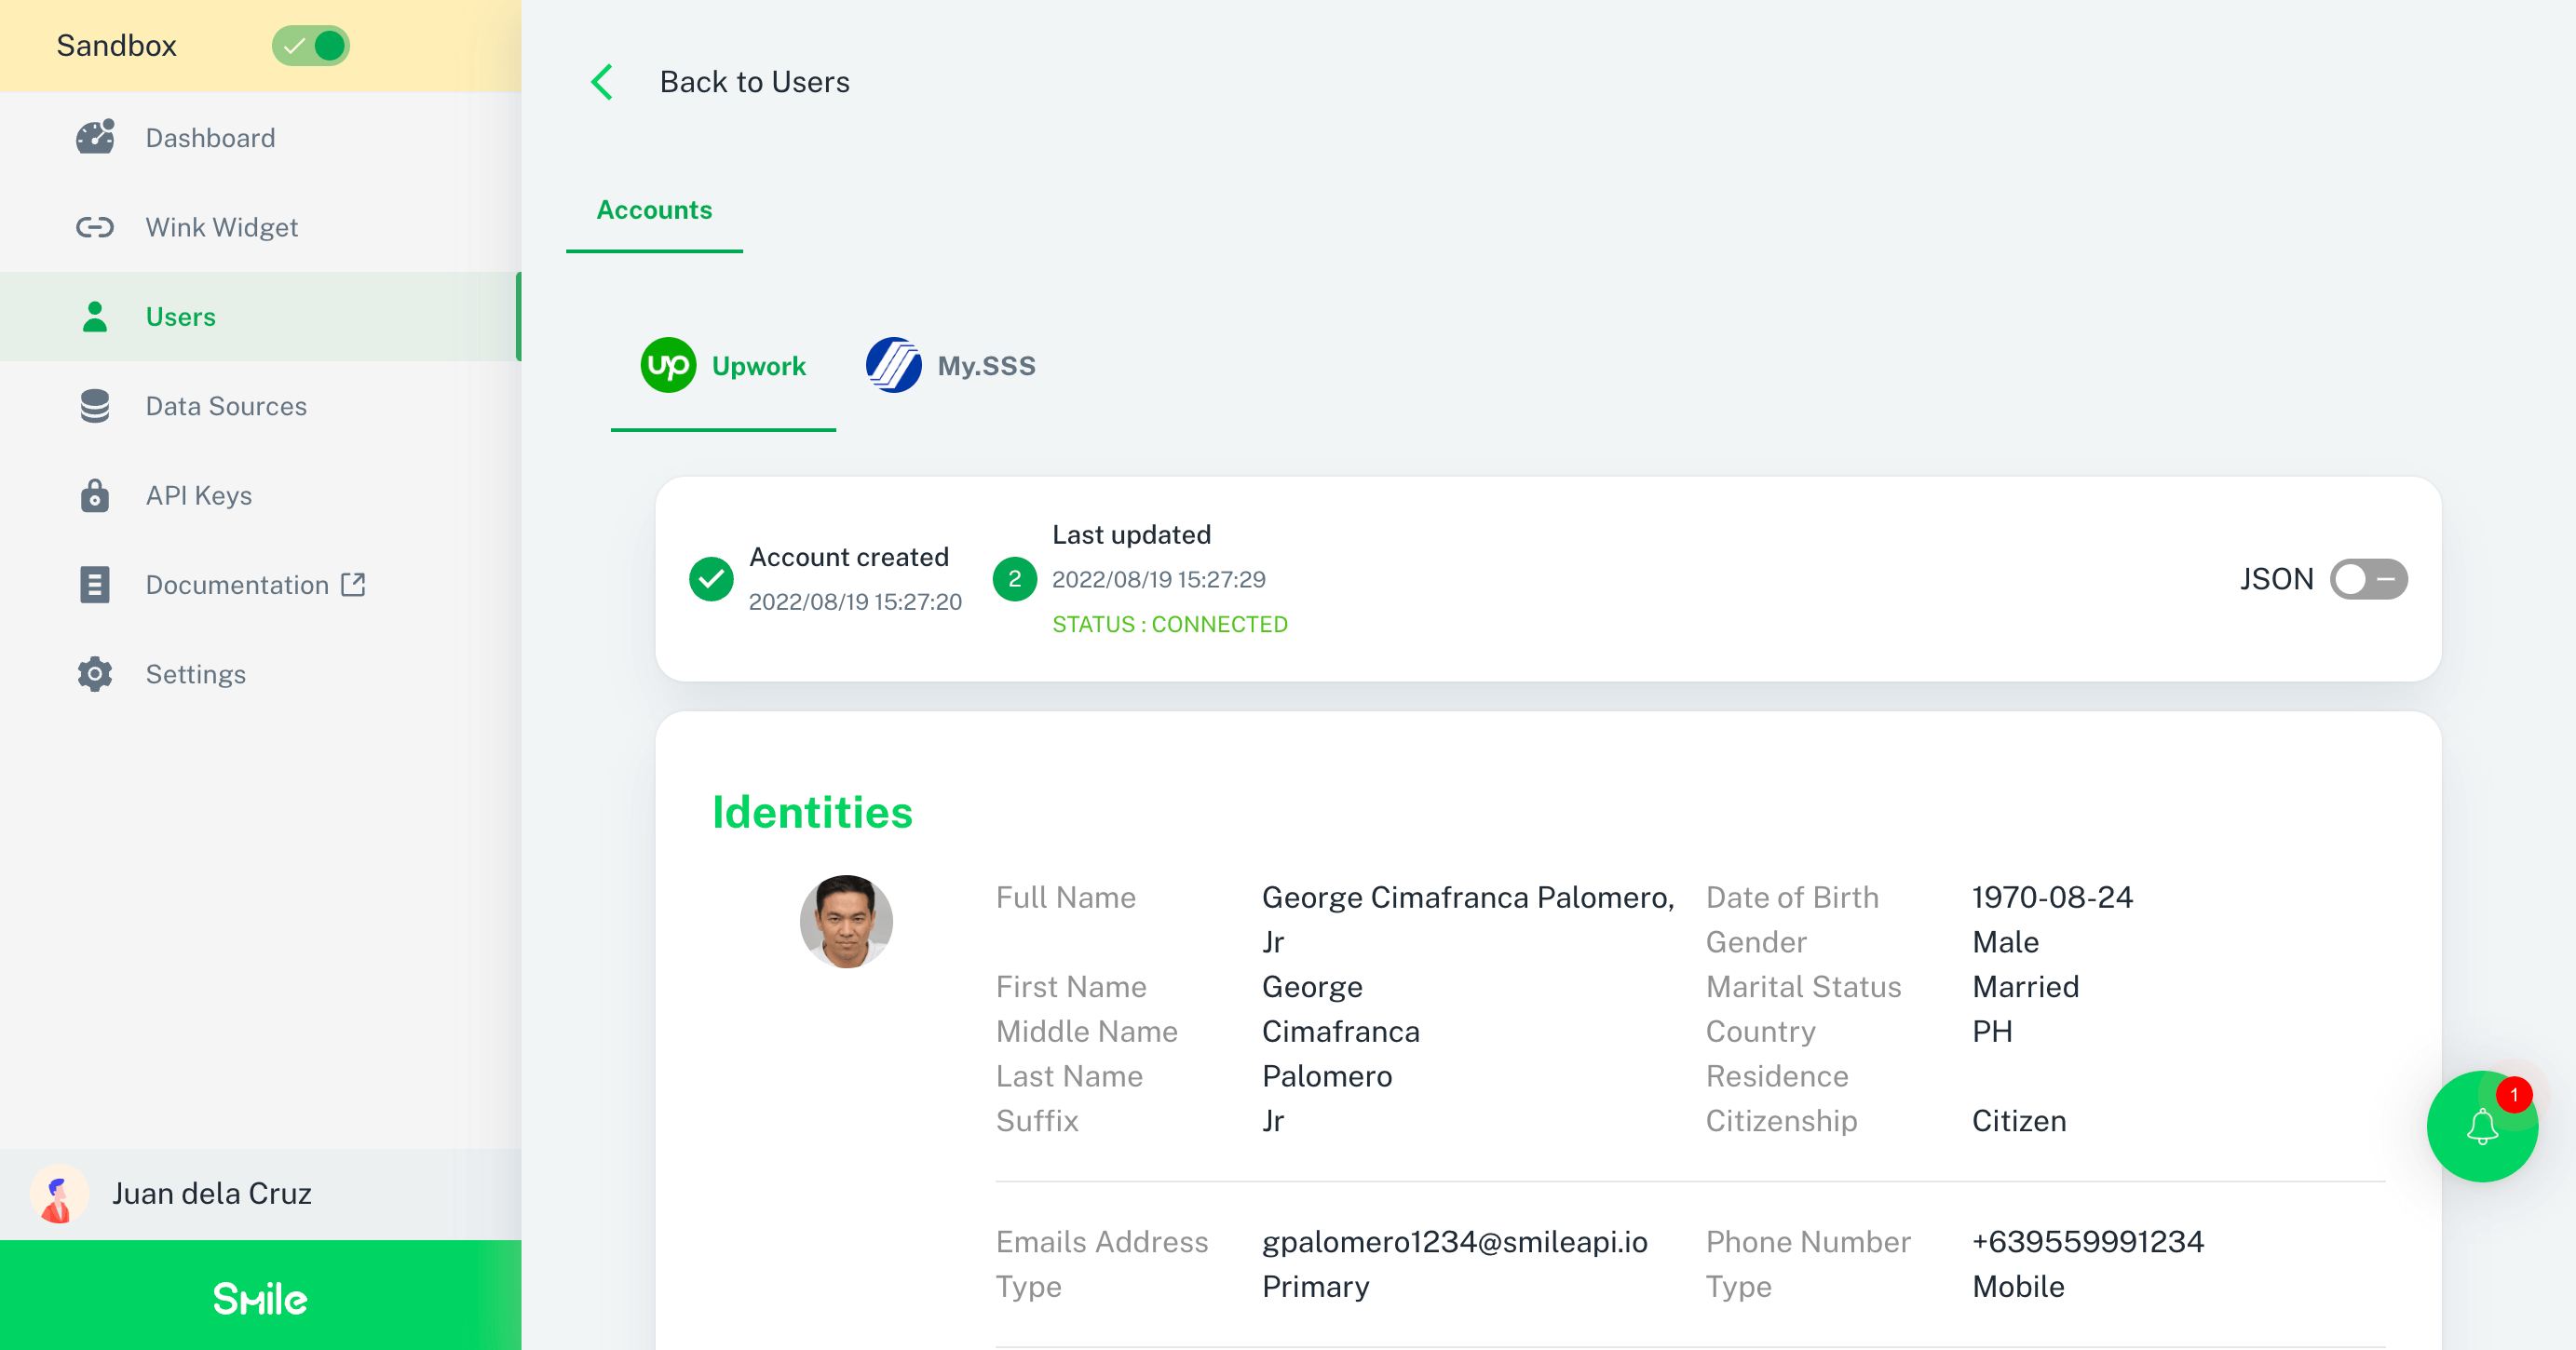
Task: Select the Accounts tab
Action: tap(654, 210)
